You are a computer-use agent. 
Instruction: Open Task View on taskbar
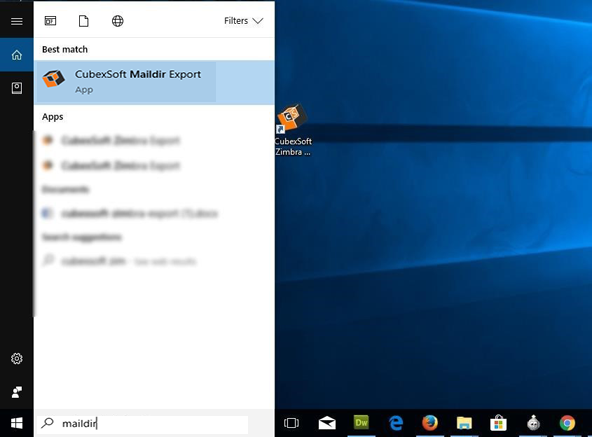[291, 423]
